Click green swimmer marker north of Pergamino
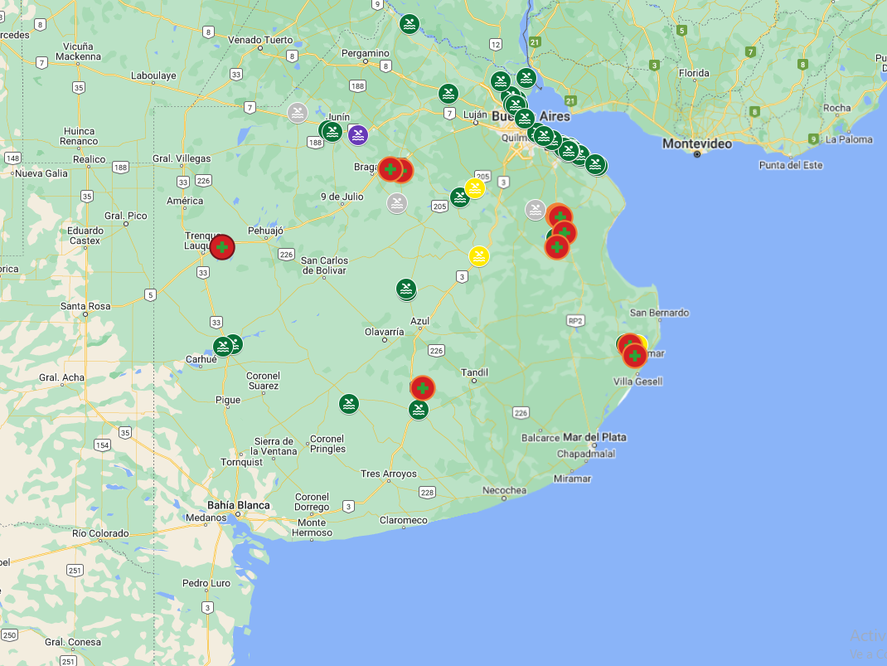887x666 pixels. [410, 24]
